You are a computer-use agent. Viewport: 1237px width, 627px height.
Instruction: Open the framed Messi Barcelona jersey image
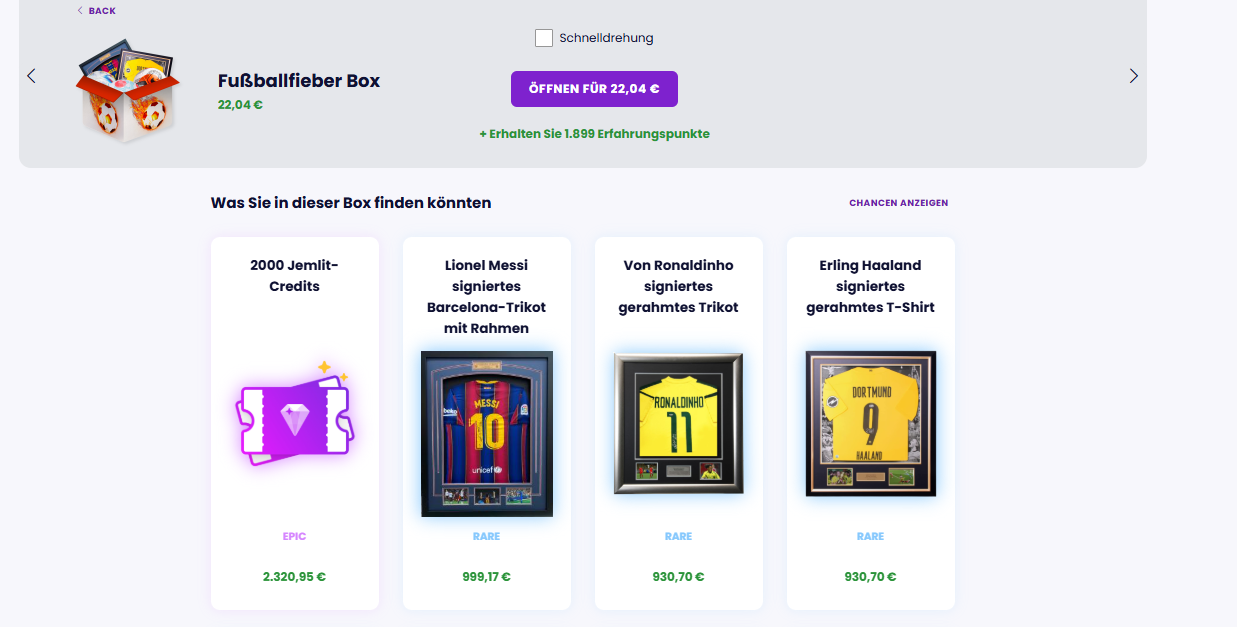pos(487,433)
